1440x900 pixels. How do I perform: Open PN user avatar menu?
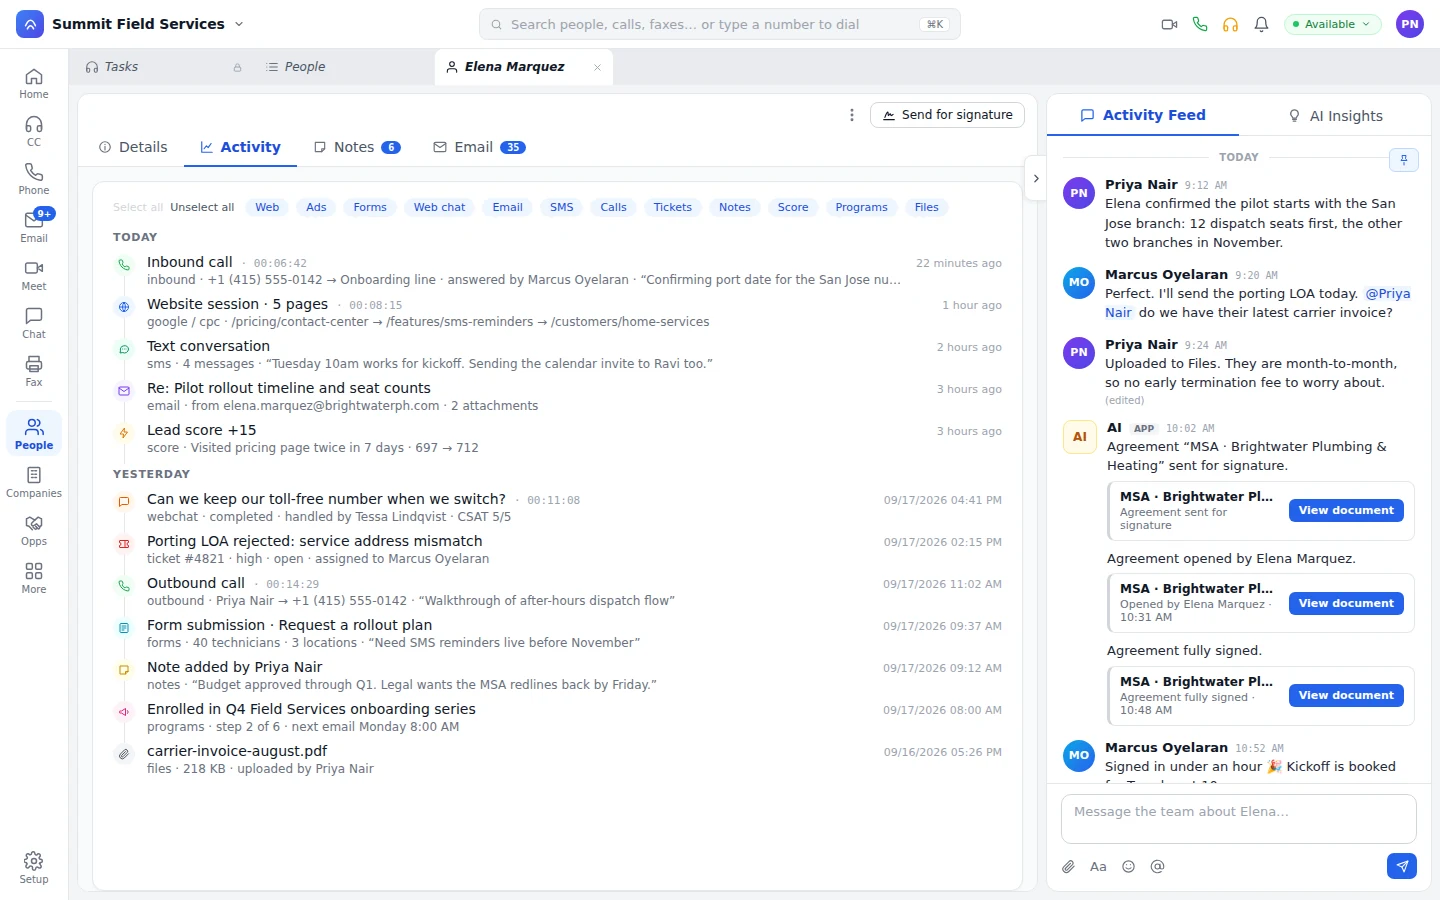pyautogui.click(x=1410, y=24)
